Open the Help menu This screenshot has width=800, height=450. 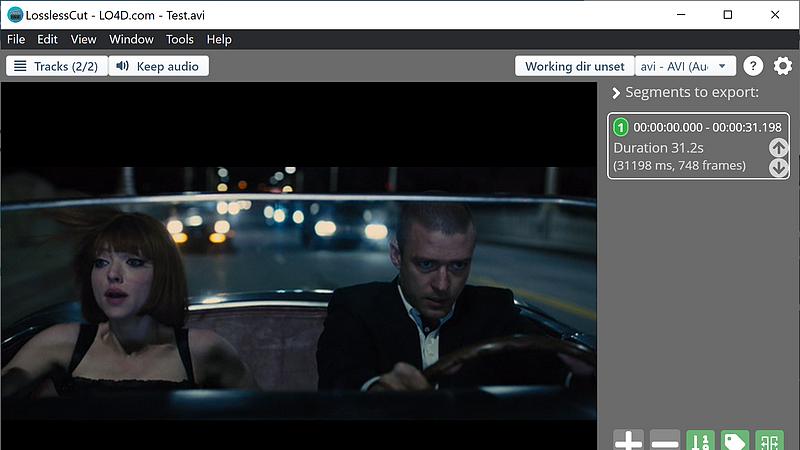click(x=219, y=39)
